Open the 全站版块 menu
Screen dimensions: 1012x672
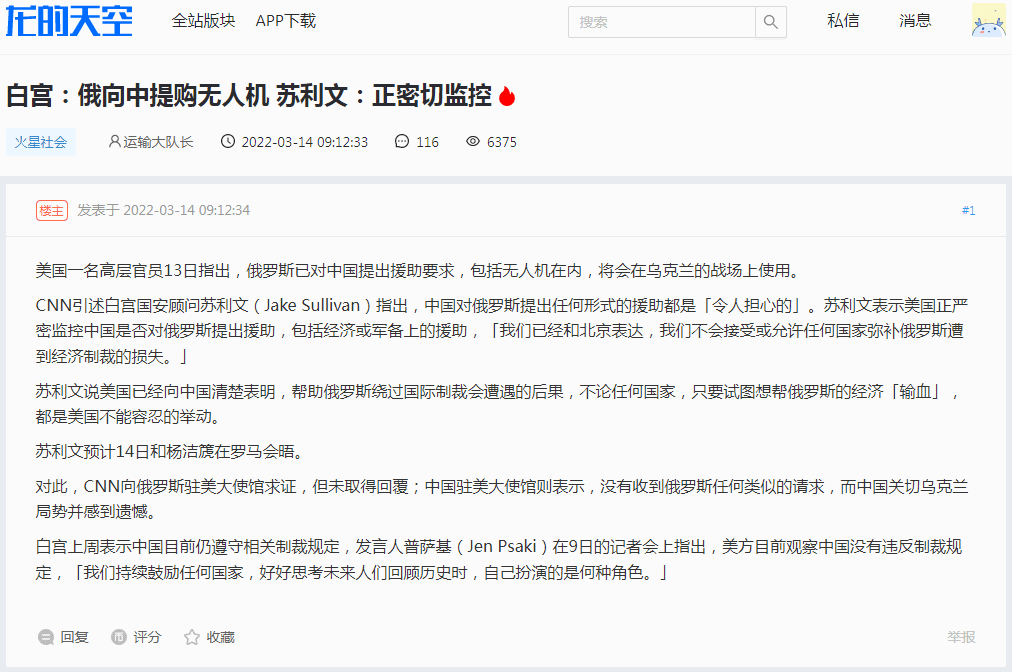click(203, 21)
